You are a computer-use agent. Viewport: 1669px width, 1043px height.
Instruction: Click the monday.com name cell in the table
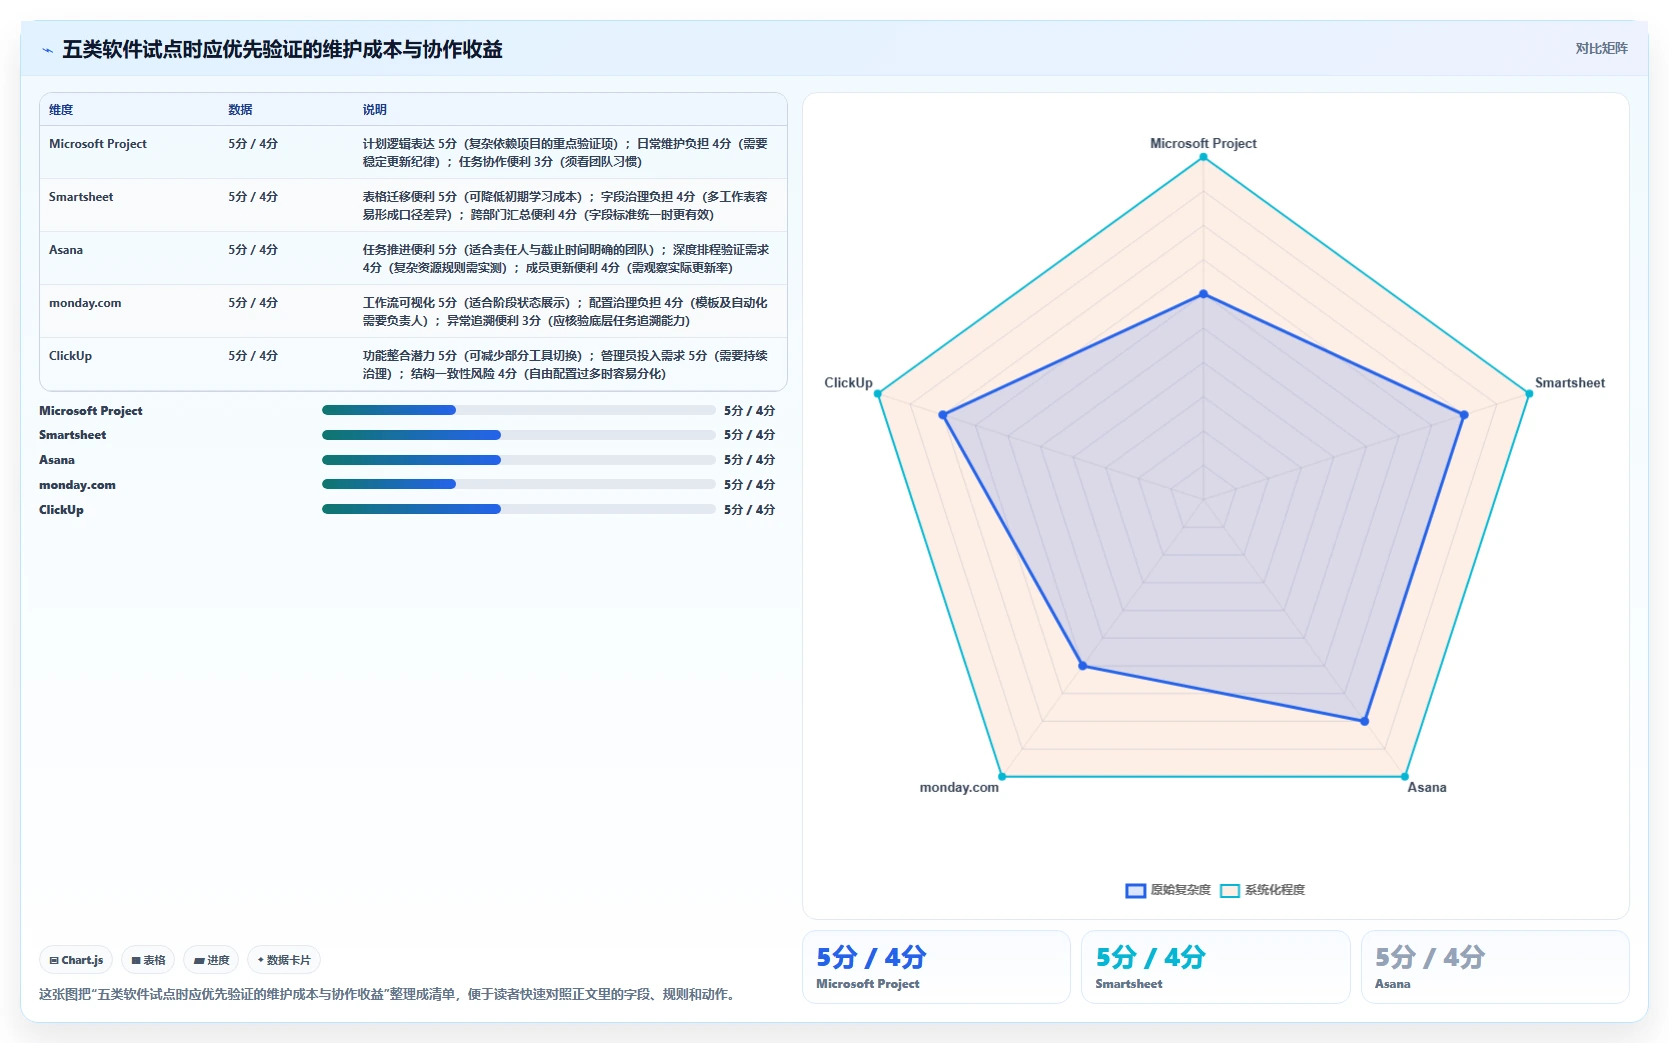[85, 303]
